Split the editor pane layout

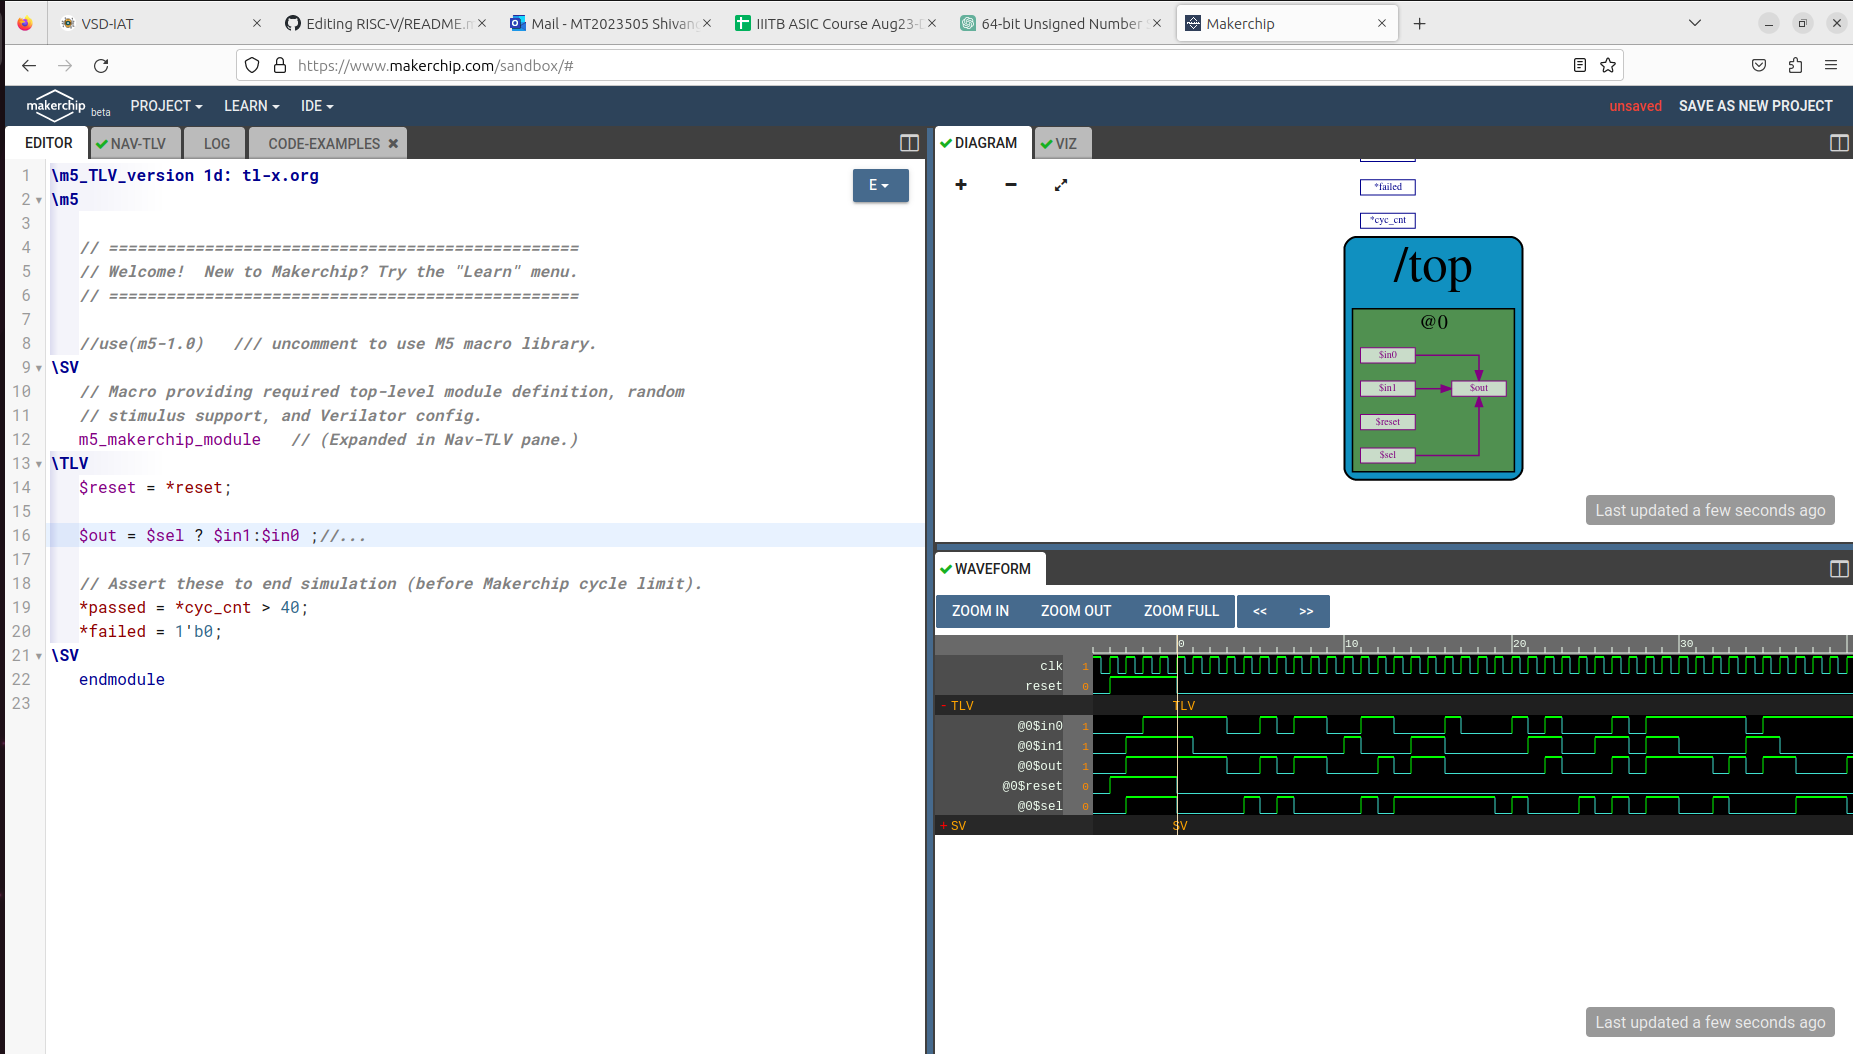click(x=908, y=143)
